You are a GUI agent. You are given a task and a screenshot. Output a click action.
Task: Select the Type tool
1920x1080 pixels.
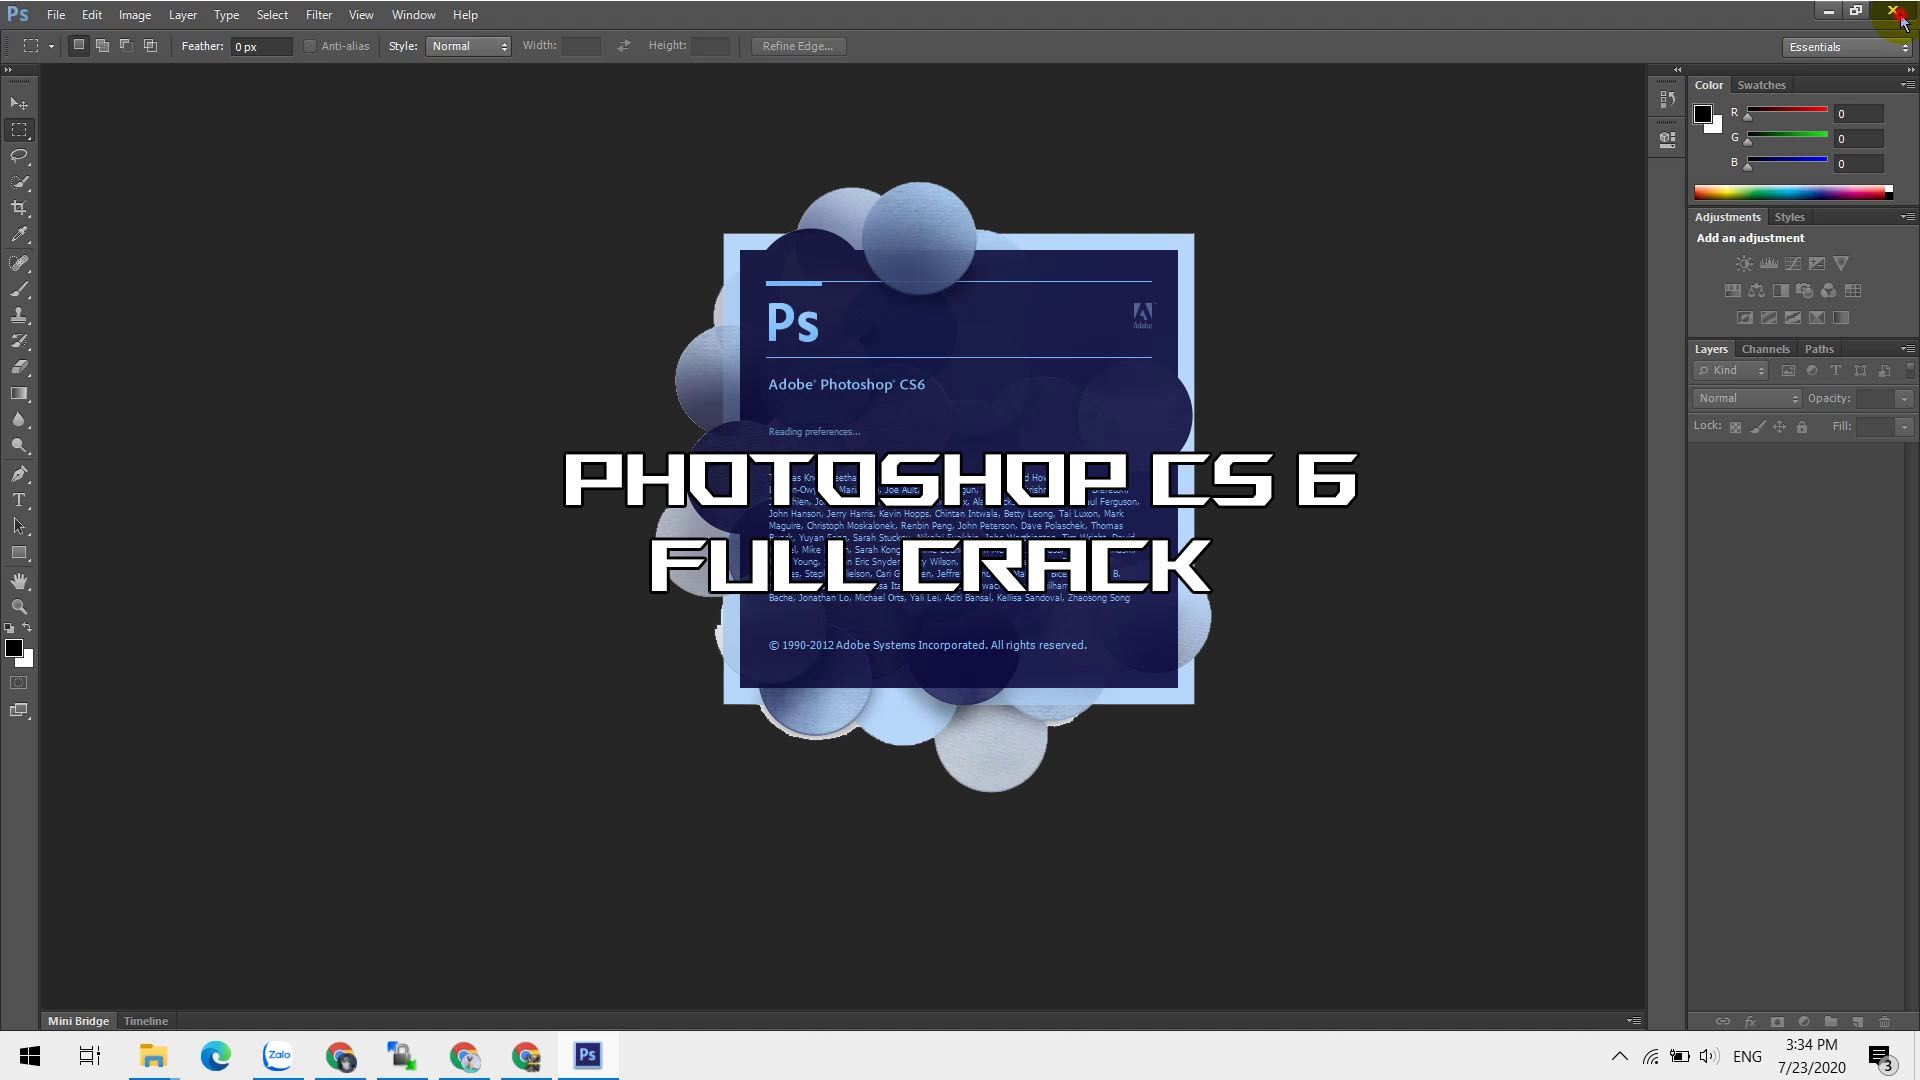(20, 500)
